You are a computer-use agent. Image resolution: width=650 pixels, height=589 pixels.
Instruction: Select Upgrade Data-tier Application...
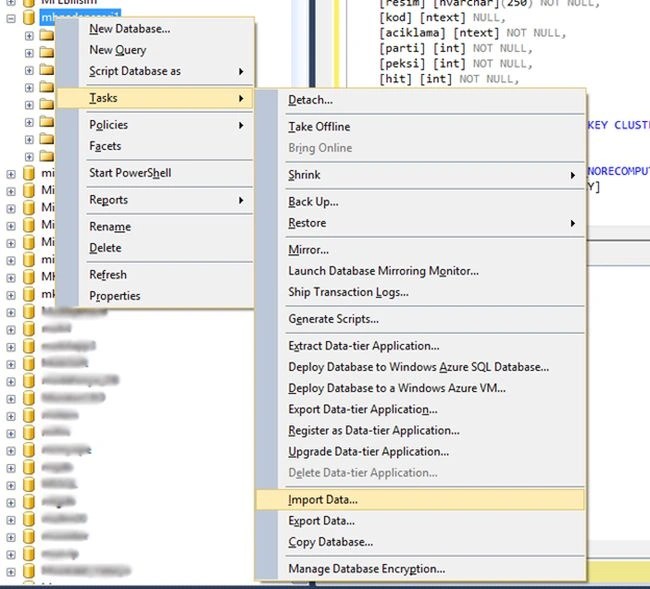pyautogui.click(x=420, y=452)
